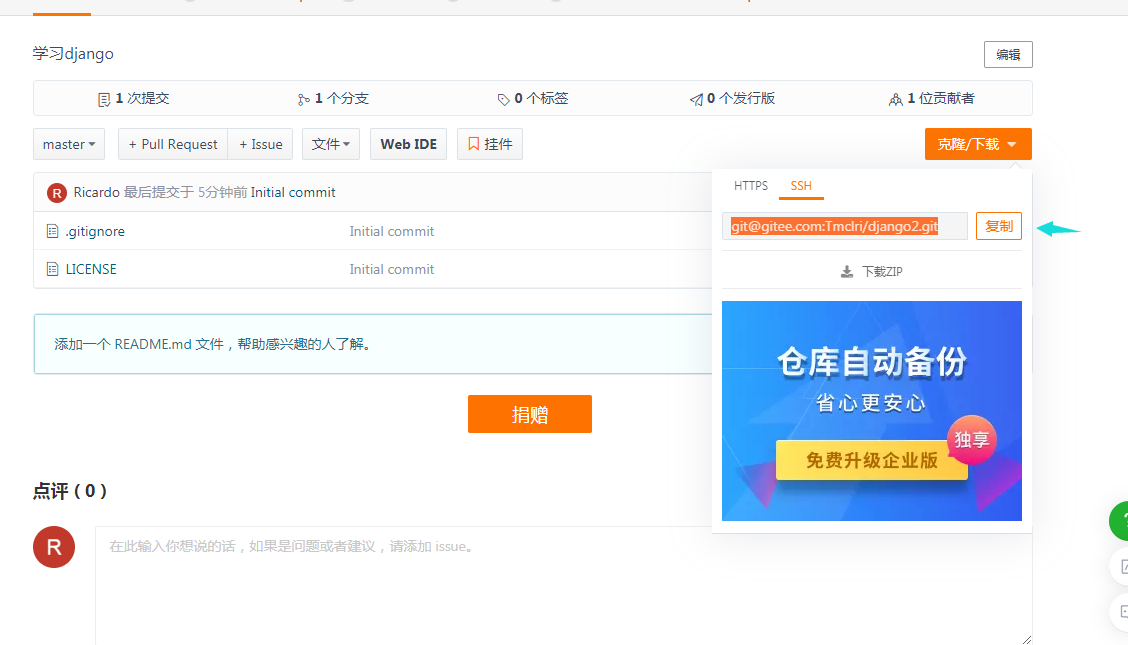Click the release icon beside 0 个发行版
The width and height of the screenshot is (1128, 645).
(x=696, y=99)
